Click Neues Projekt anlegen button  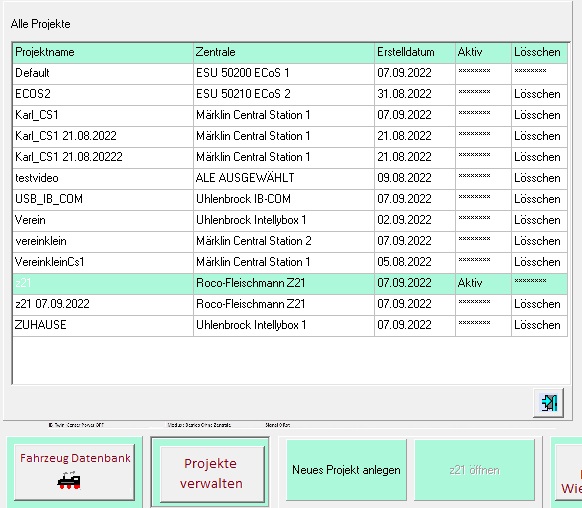coord(346,470)
